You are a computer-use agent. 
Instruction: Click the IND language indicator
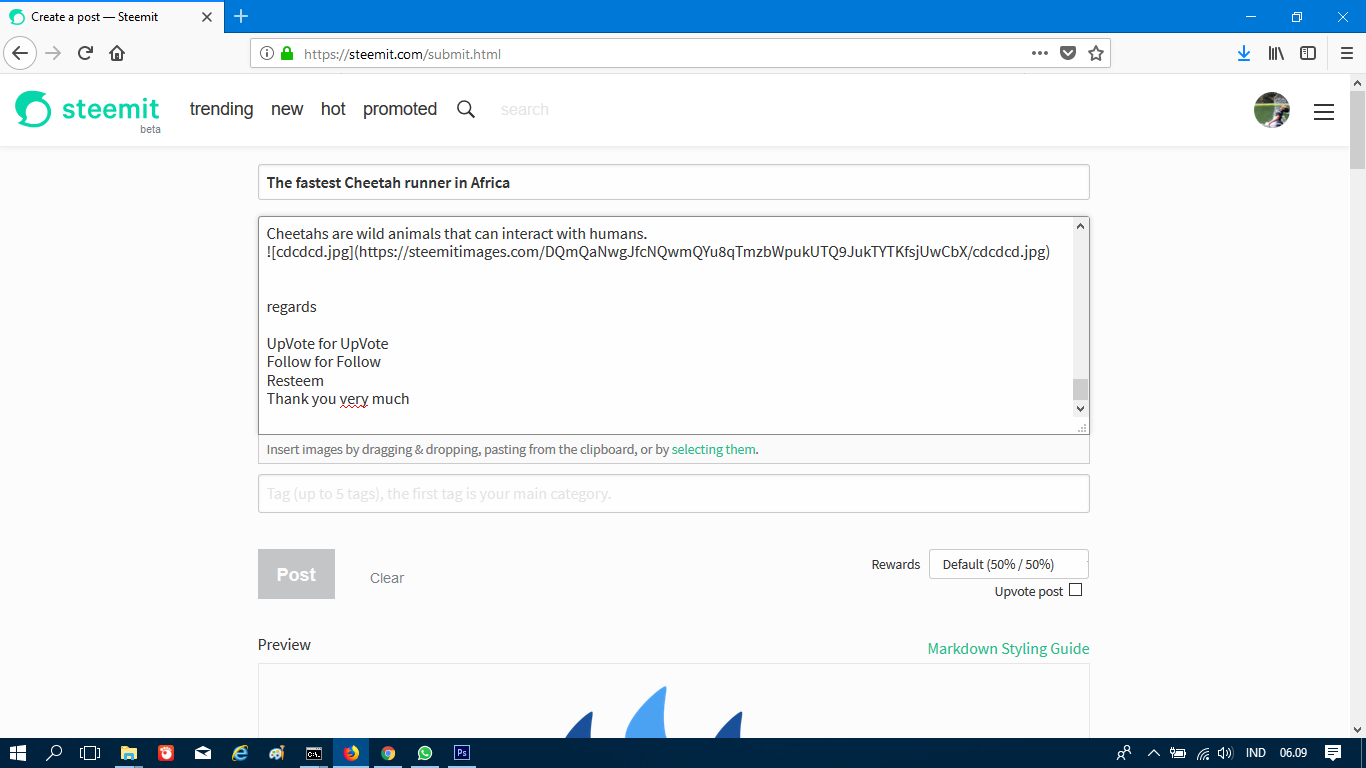[1256, 753]
